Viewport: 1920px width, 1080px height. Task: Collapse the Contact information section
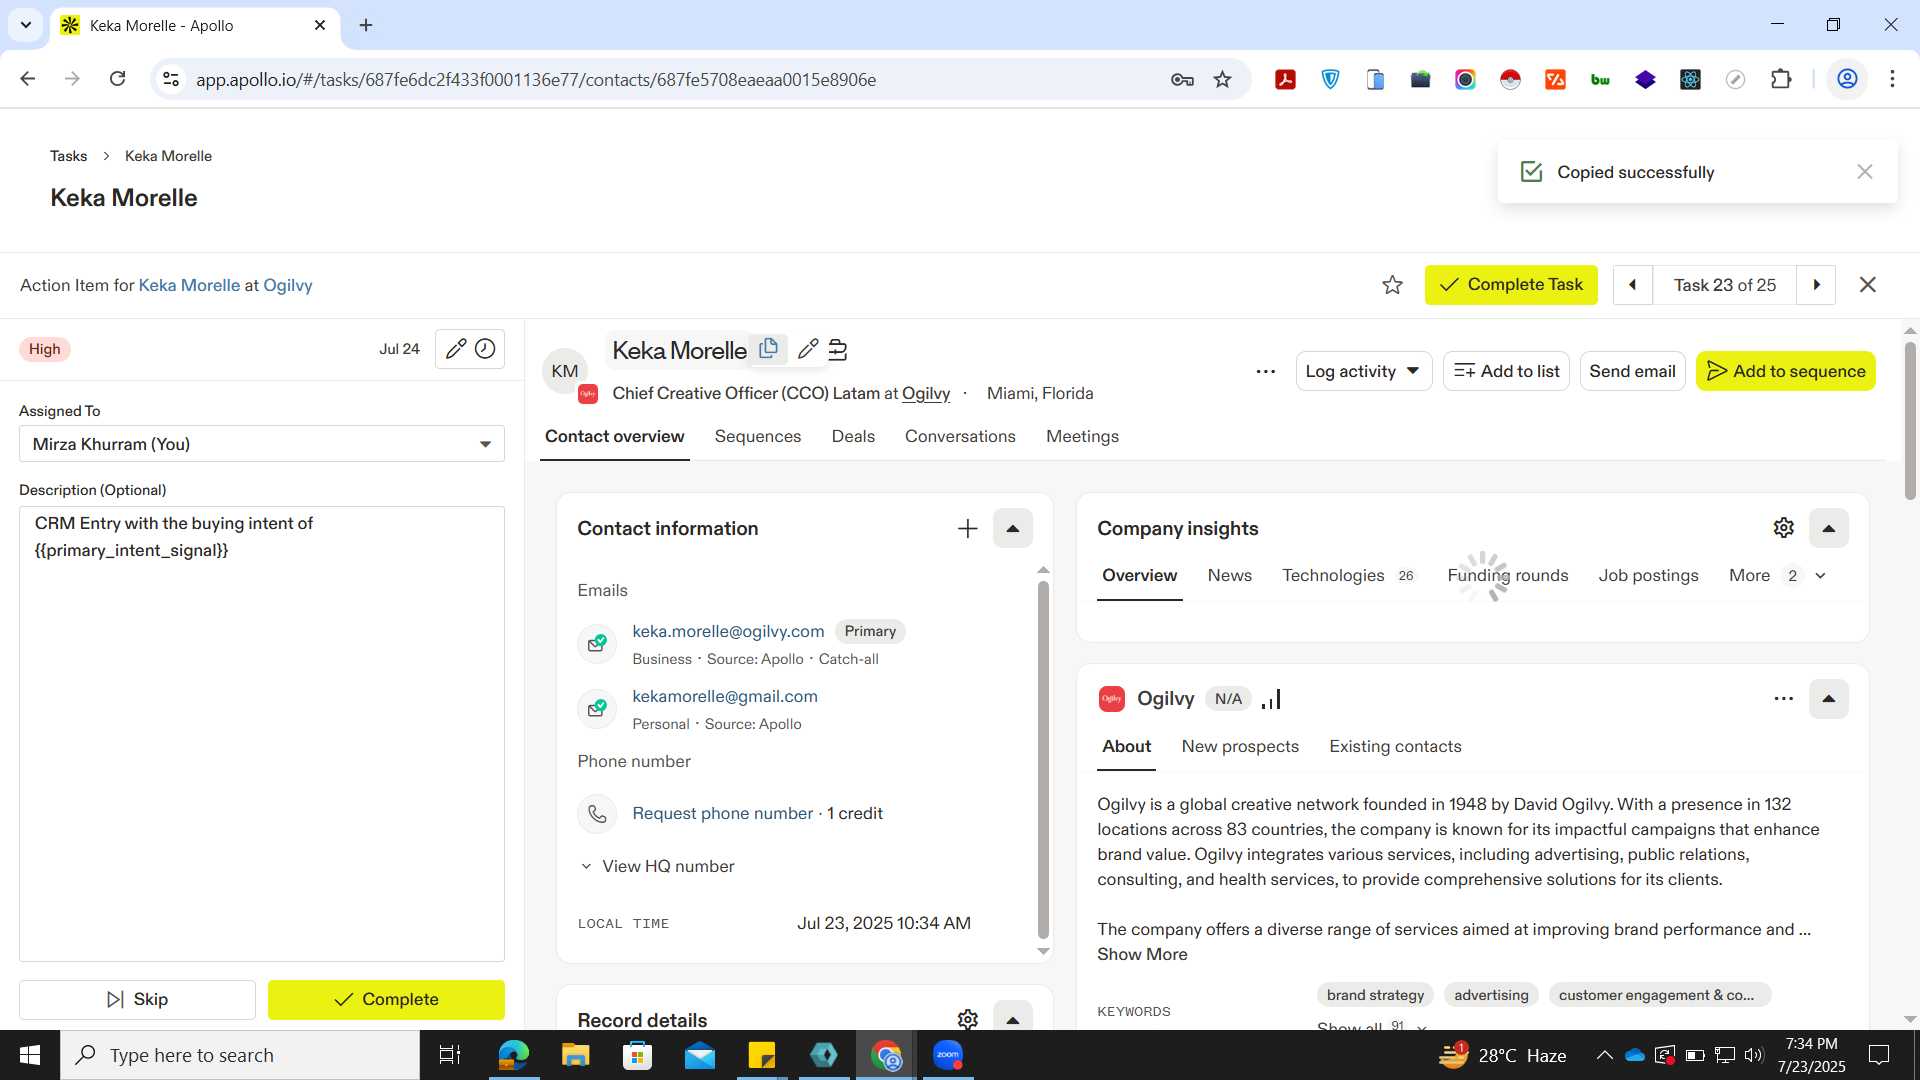[1012, 528]
